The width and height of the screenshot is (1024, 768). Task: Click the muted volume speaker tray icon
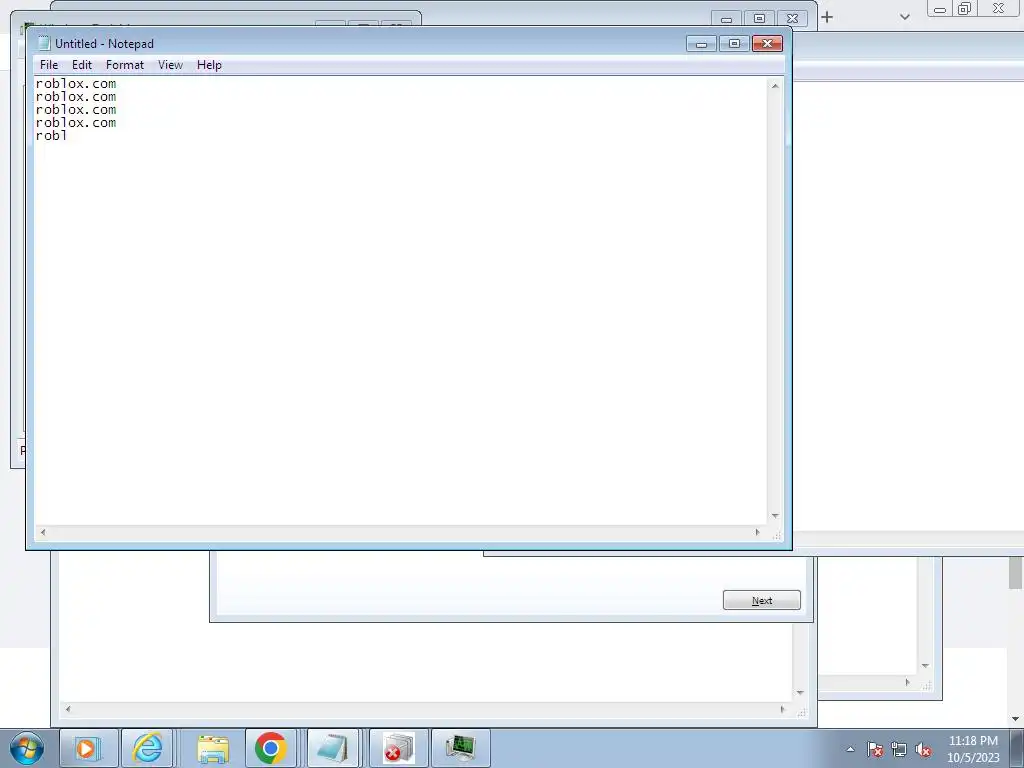tap(923, 749)
